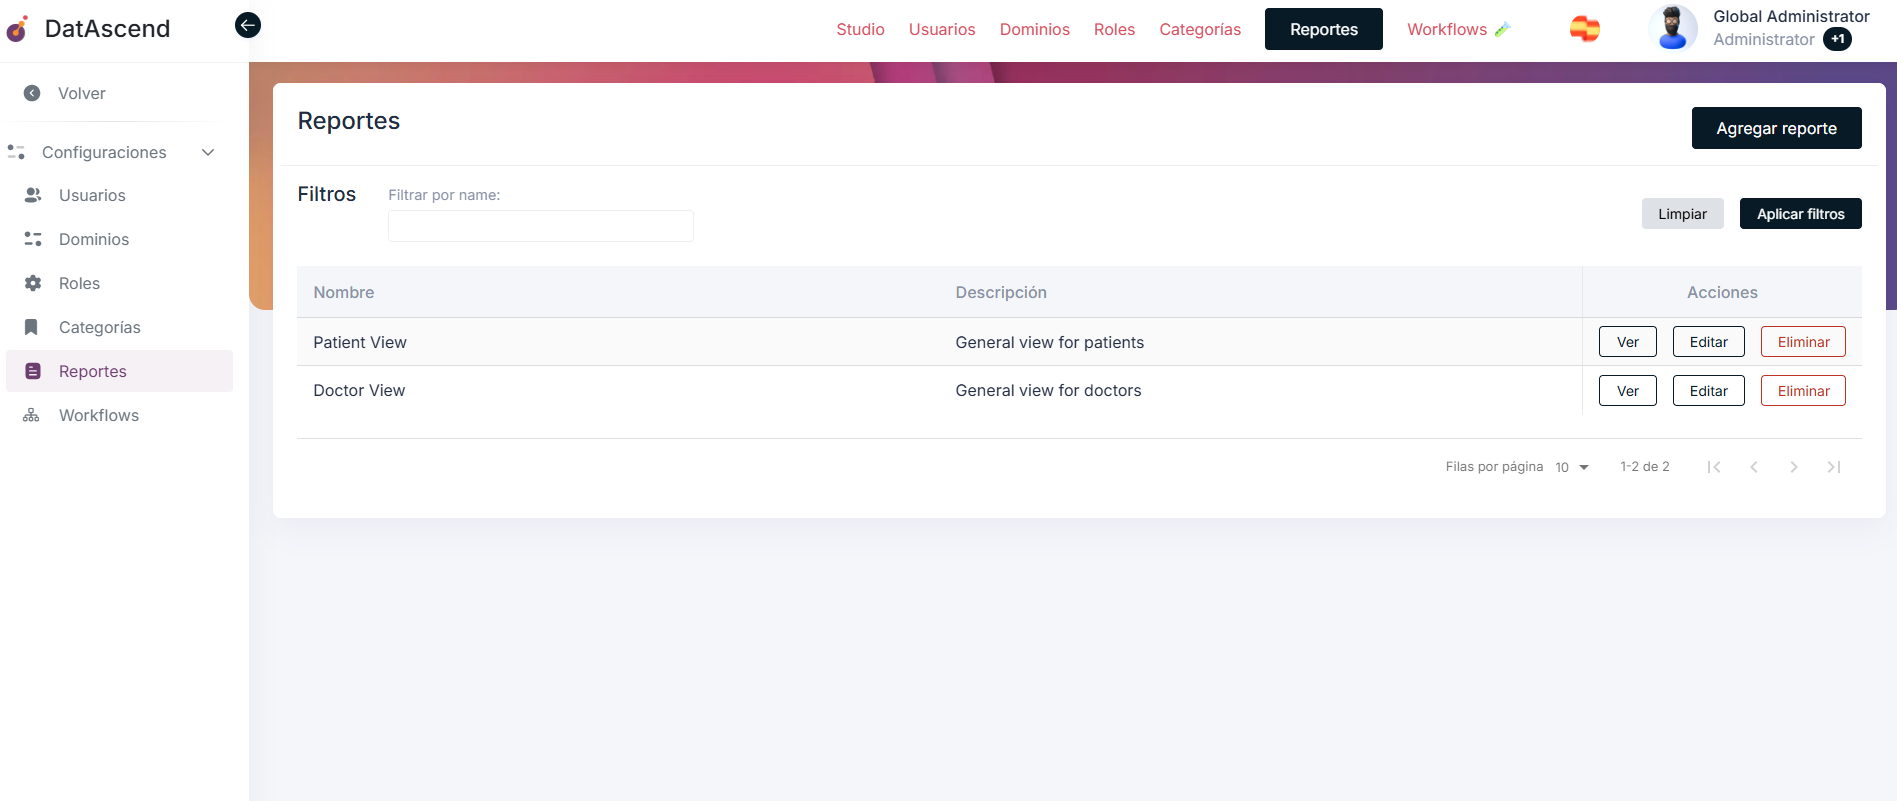Go to next page of table

point(1794,467)
